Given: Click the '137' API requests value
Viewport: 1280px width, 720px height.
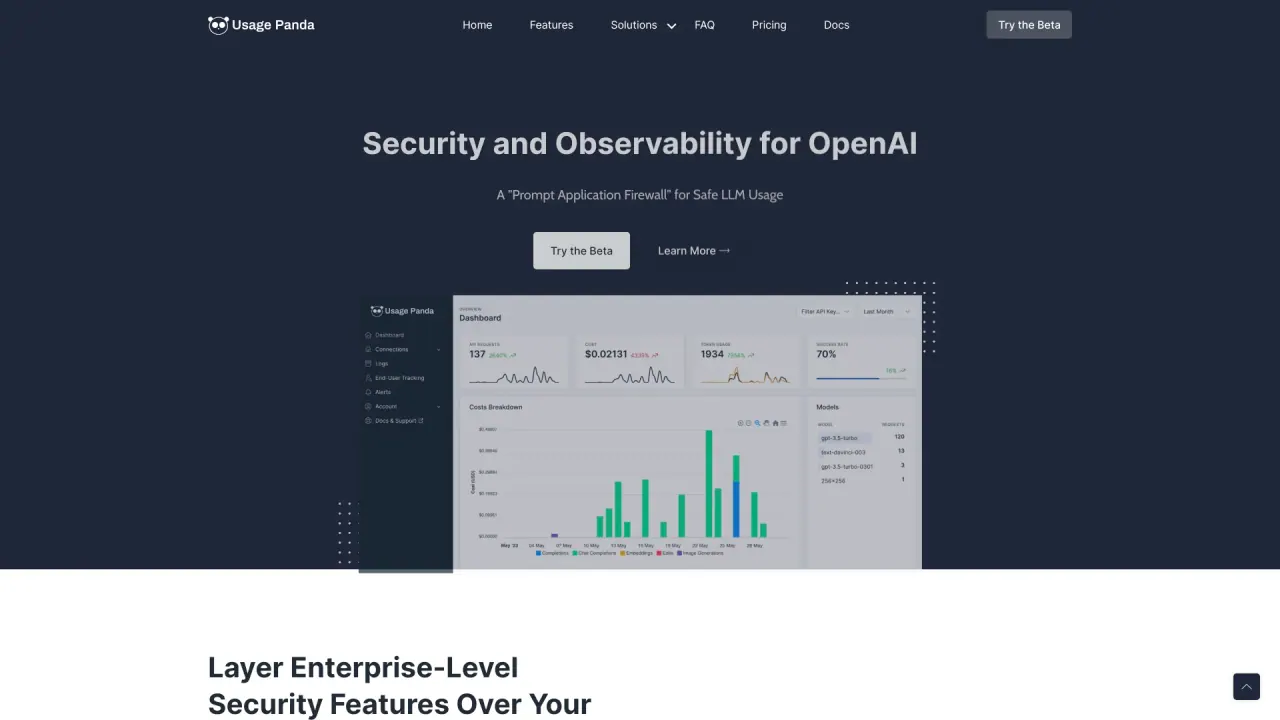Looking at the screenshot, I should [x=477, y=354].
